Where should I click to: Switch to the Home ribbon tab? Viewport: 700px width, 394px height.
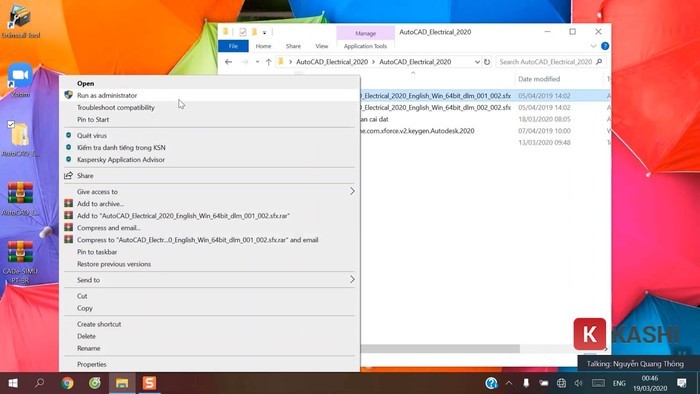(x=263, y=46)
